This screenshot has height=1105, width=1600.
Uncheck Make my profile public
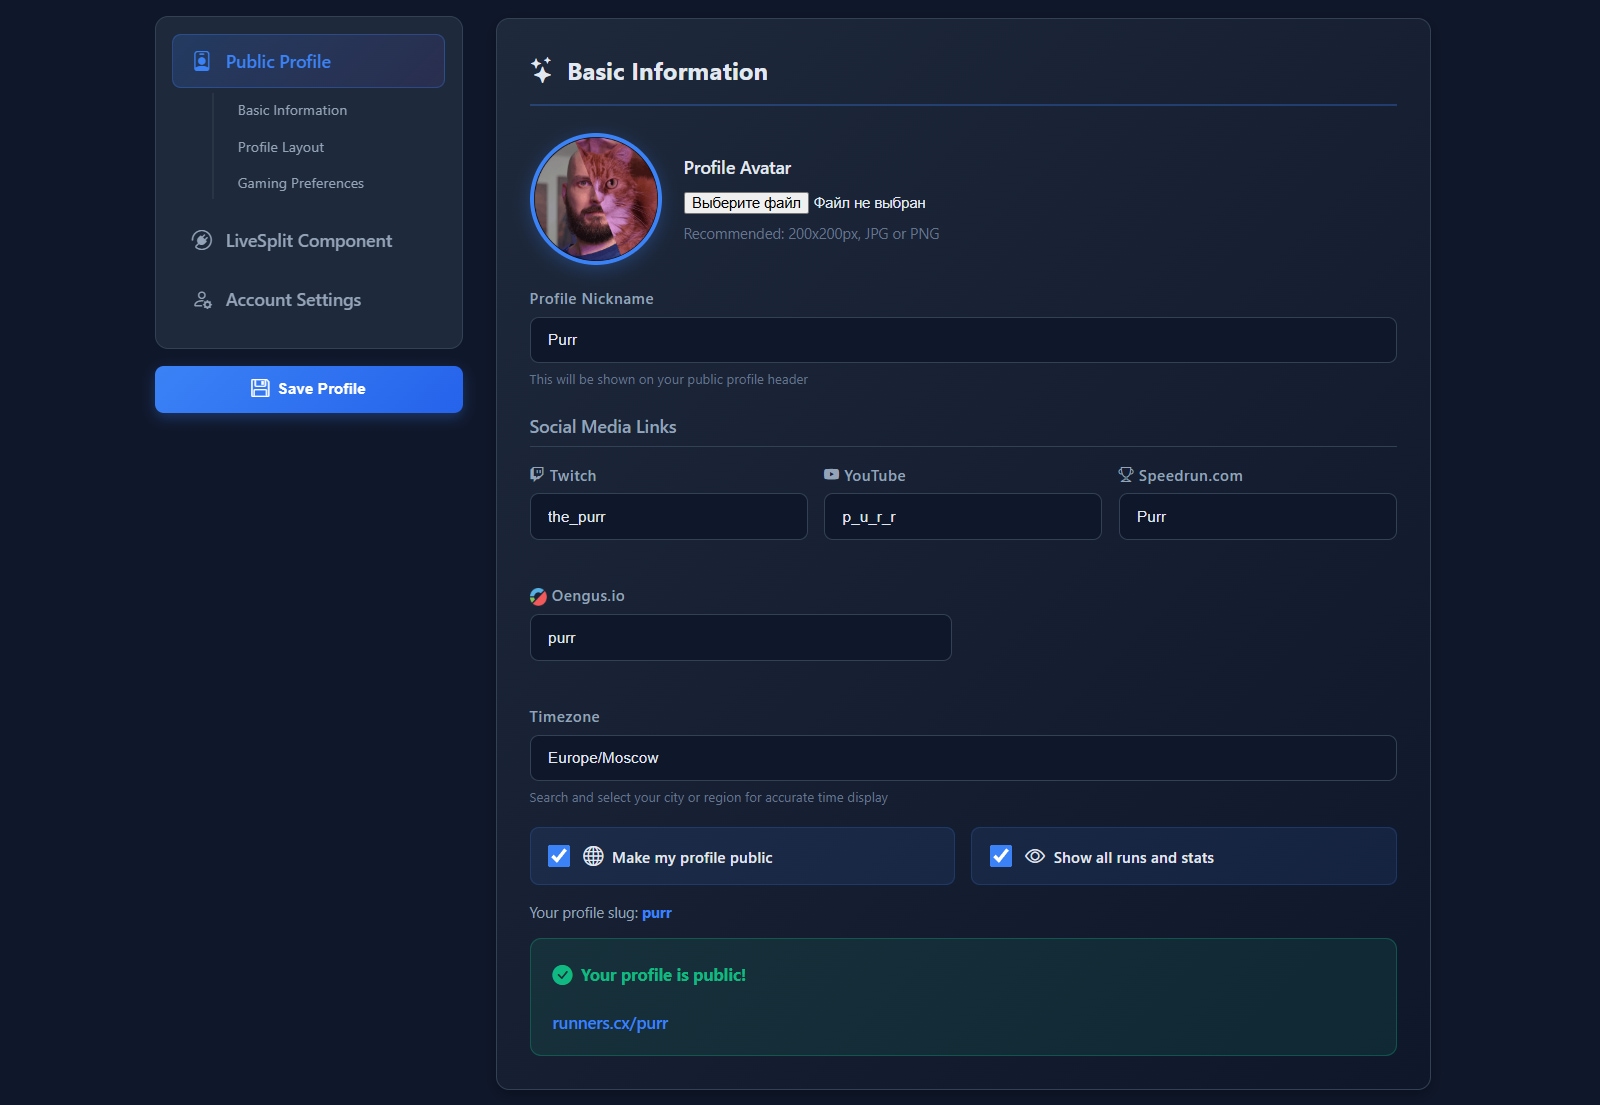click(x=559, y=856)
